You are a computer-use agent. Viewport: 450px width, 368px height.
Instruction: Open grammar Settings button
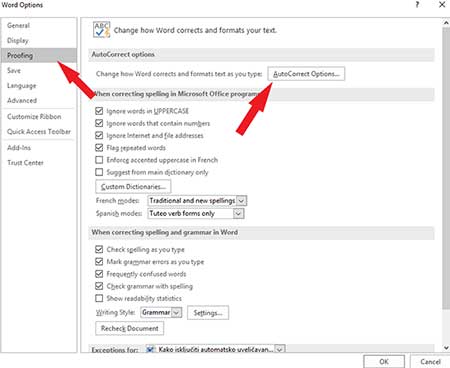(208, 313)
